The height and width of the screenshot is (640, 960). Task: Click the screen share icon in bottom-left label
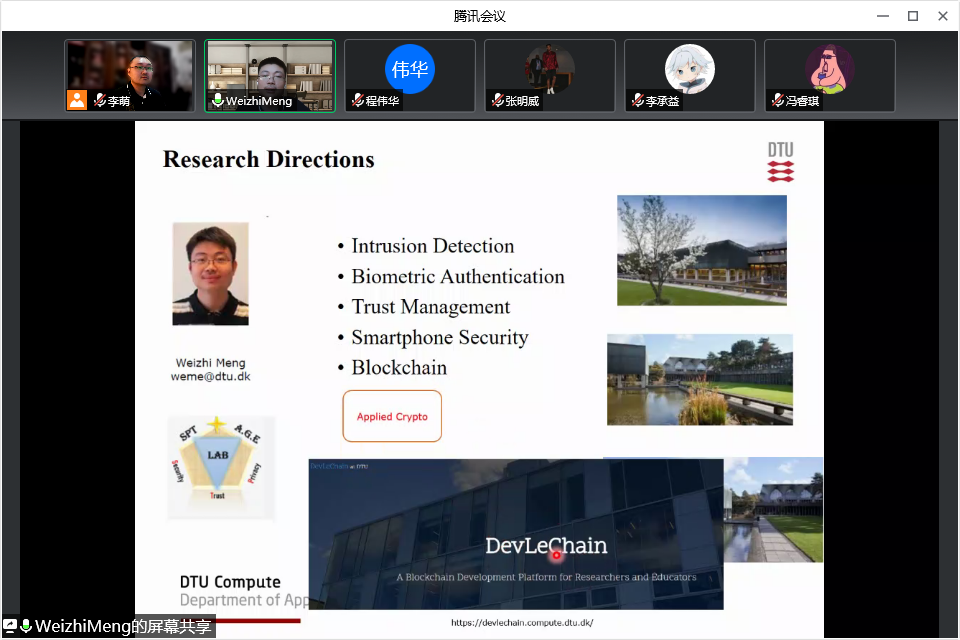10,627
